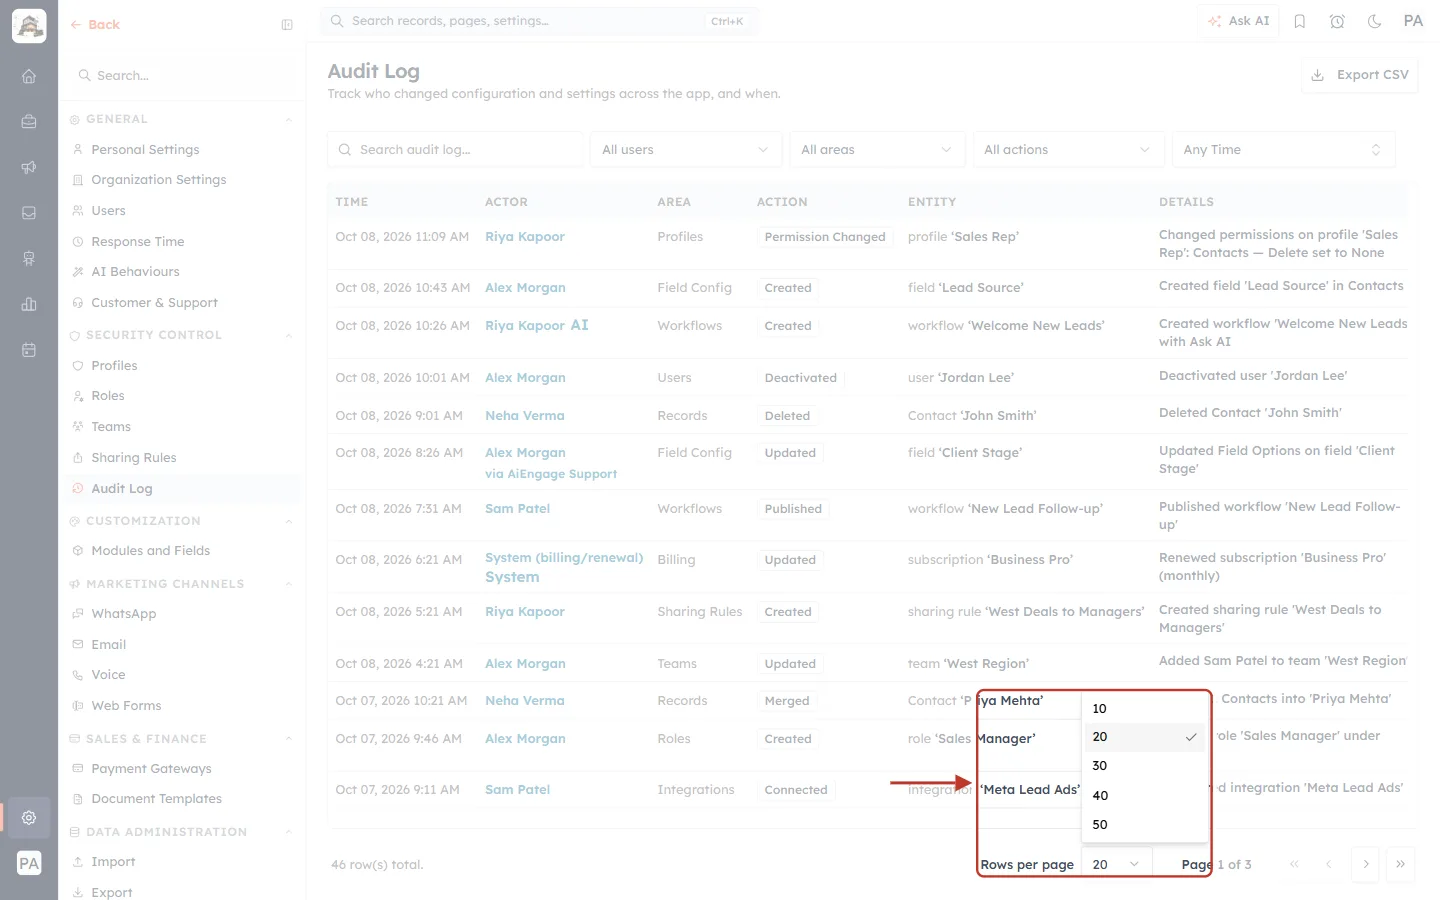Open the megaphone campaigns icon

click(x=29, y=167)
